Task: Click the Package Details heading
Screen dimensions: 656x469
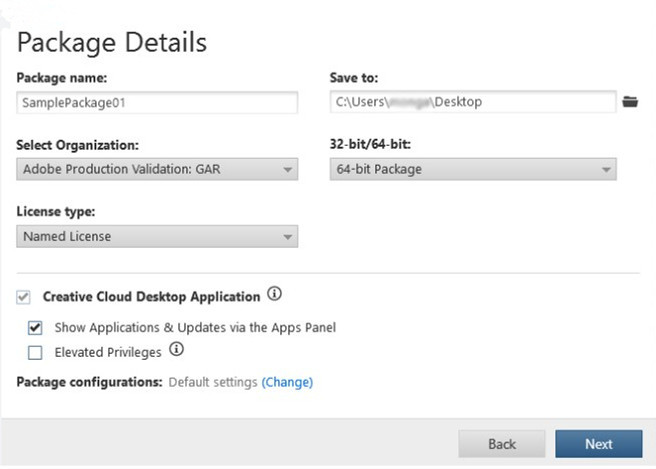Action: (x=112, y=42)
